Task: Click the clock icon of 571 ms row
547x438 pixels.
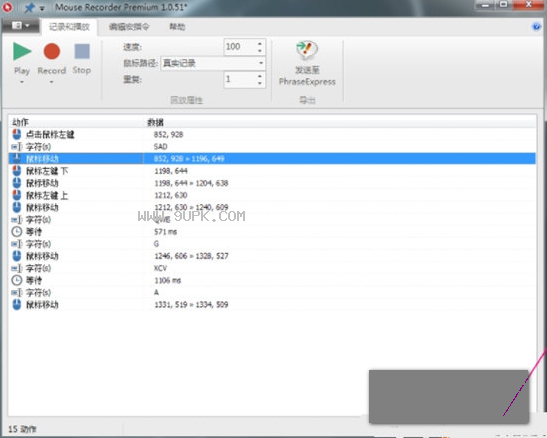Action: 17,232
